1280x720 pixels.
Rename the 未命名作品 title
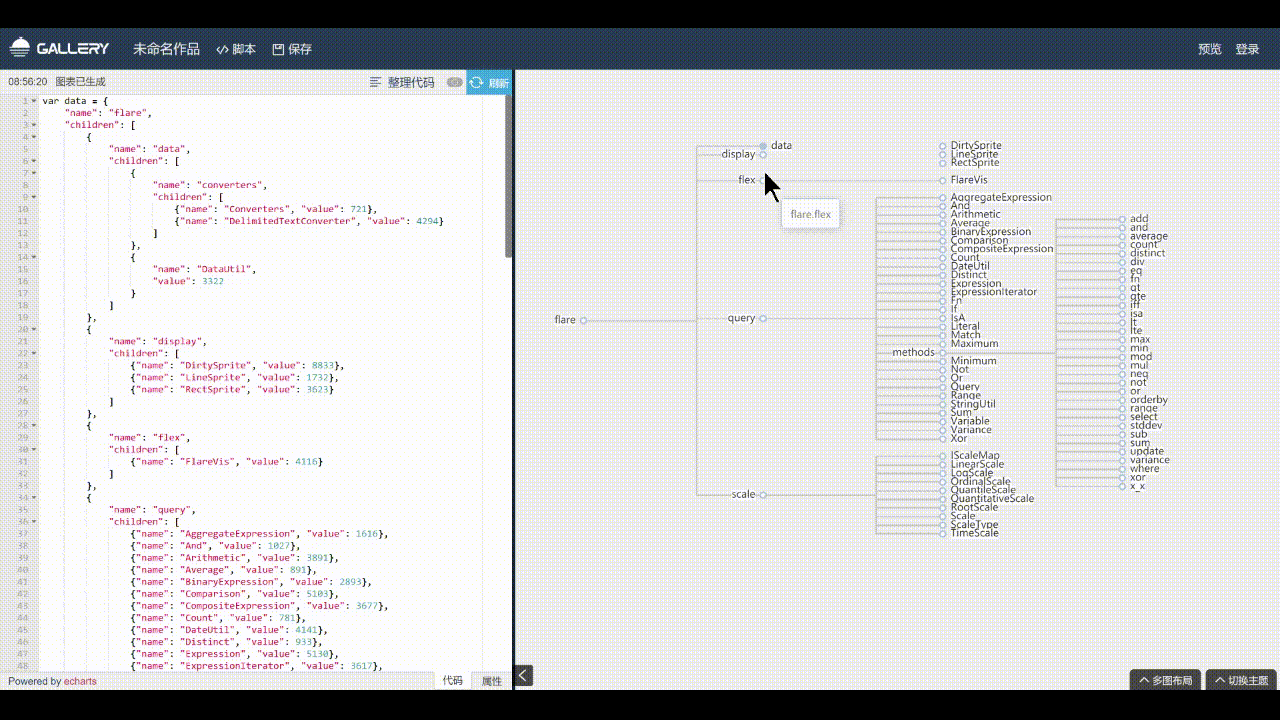coord(166,49)
